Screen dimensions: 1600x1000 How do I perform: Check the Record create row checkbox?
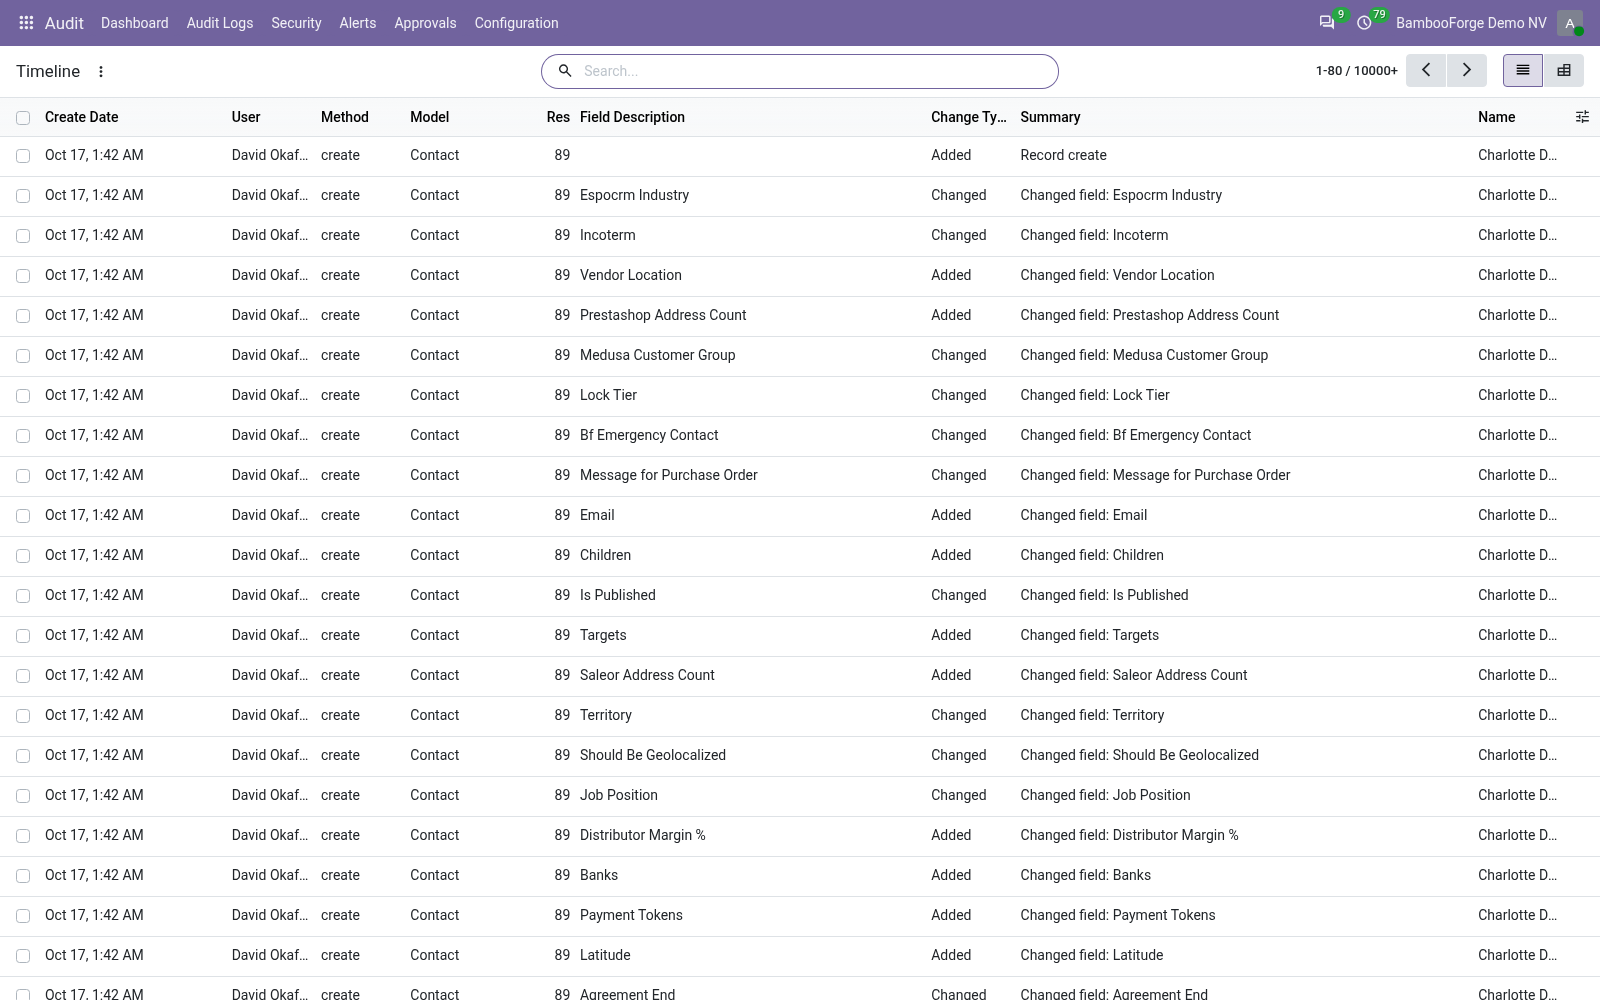click(23, 156)
